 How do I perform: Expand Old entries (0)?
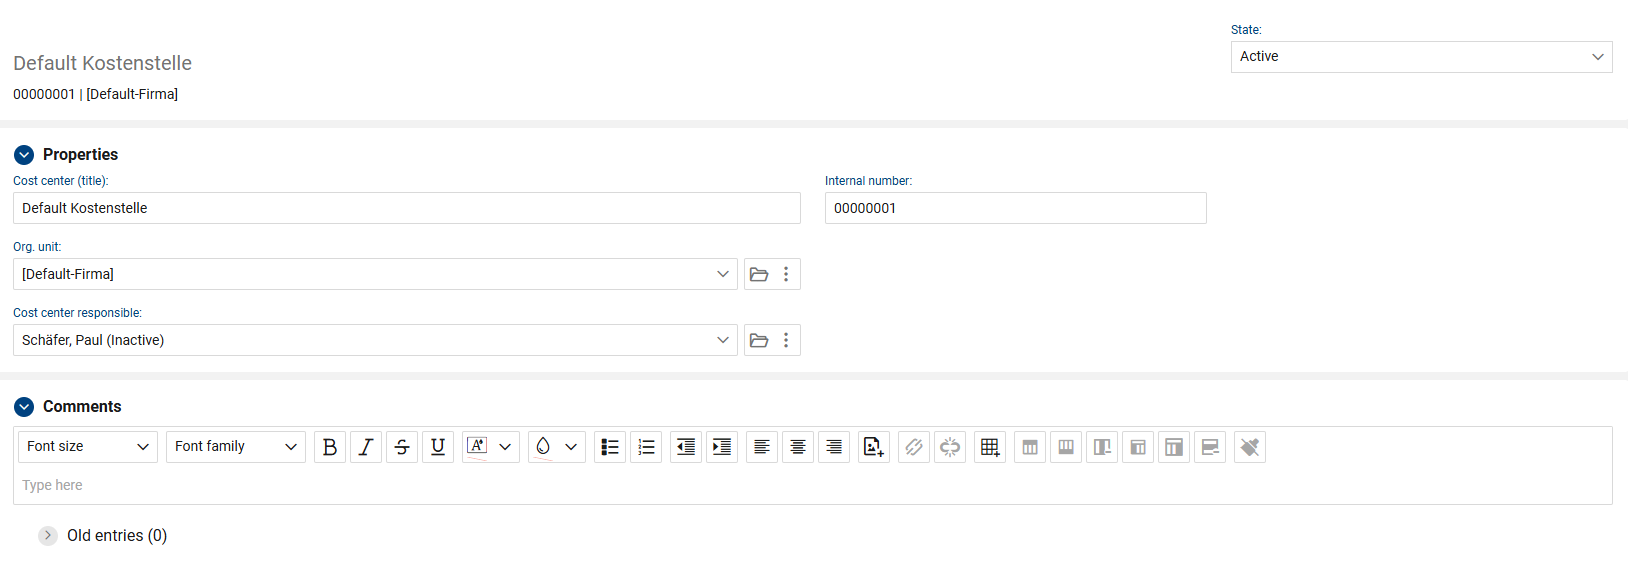click(48, 535)
